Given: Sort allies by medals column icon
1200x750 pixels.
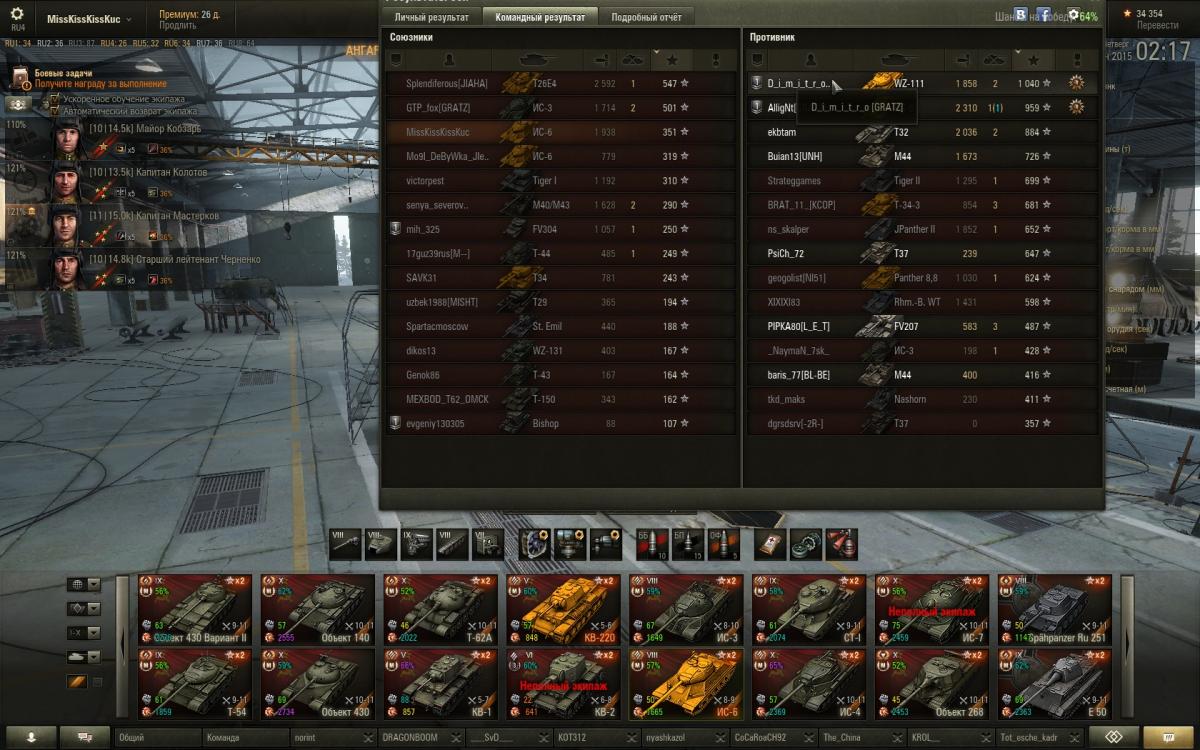Looking at the screenshot, I should [x=714, y=60].
